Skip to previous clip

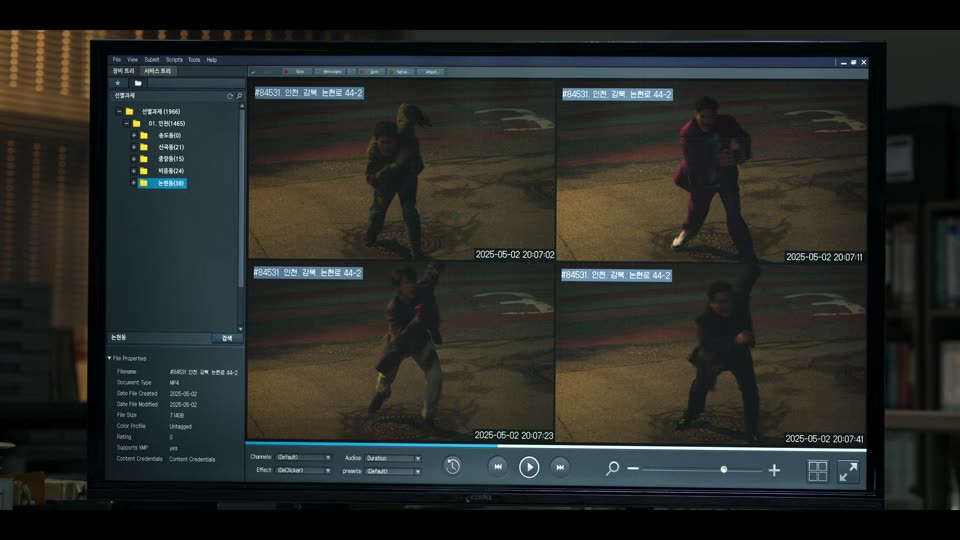(498, 467)
